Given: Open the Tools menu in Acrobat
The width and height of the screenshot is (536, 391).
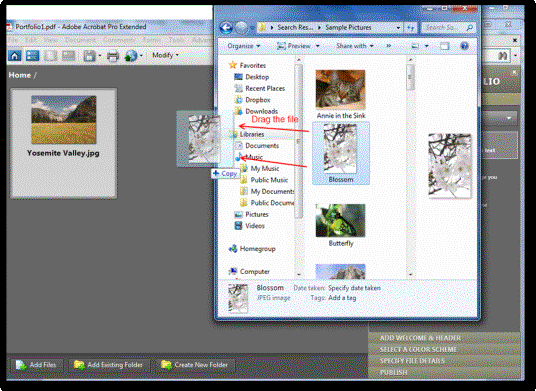Looking at the screenshot, I should pos(177,40).
